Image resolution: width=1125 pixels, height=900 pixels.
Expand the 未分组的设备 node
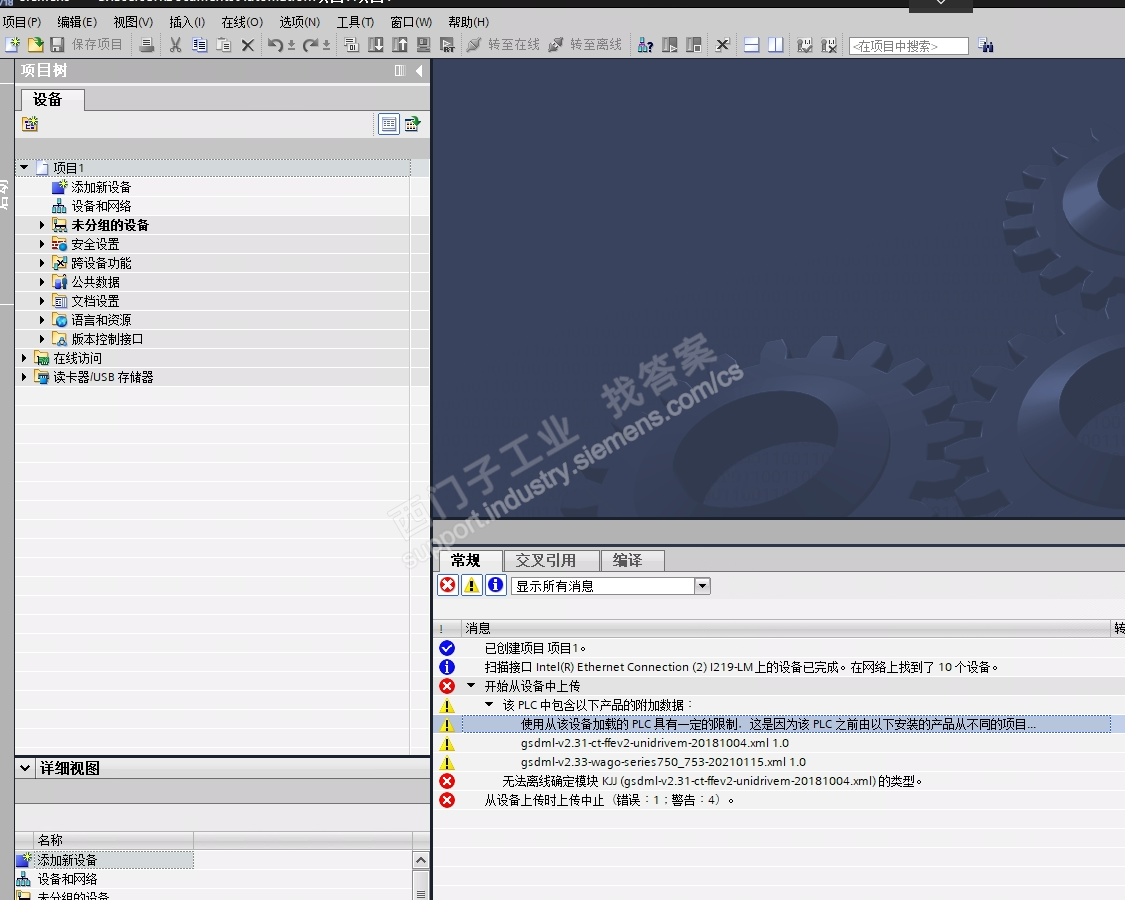(x=42, y=225)
